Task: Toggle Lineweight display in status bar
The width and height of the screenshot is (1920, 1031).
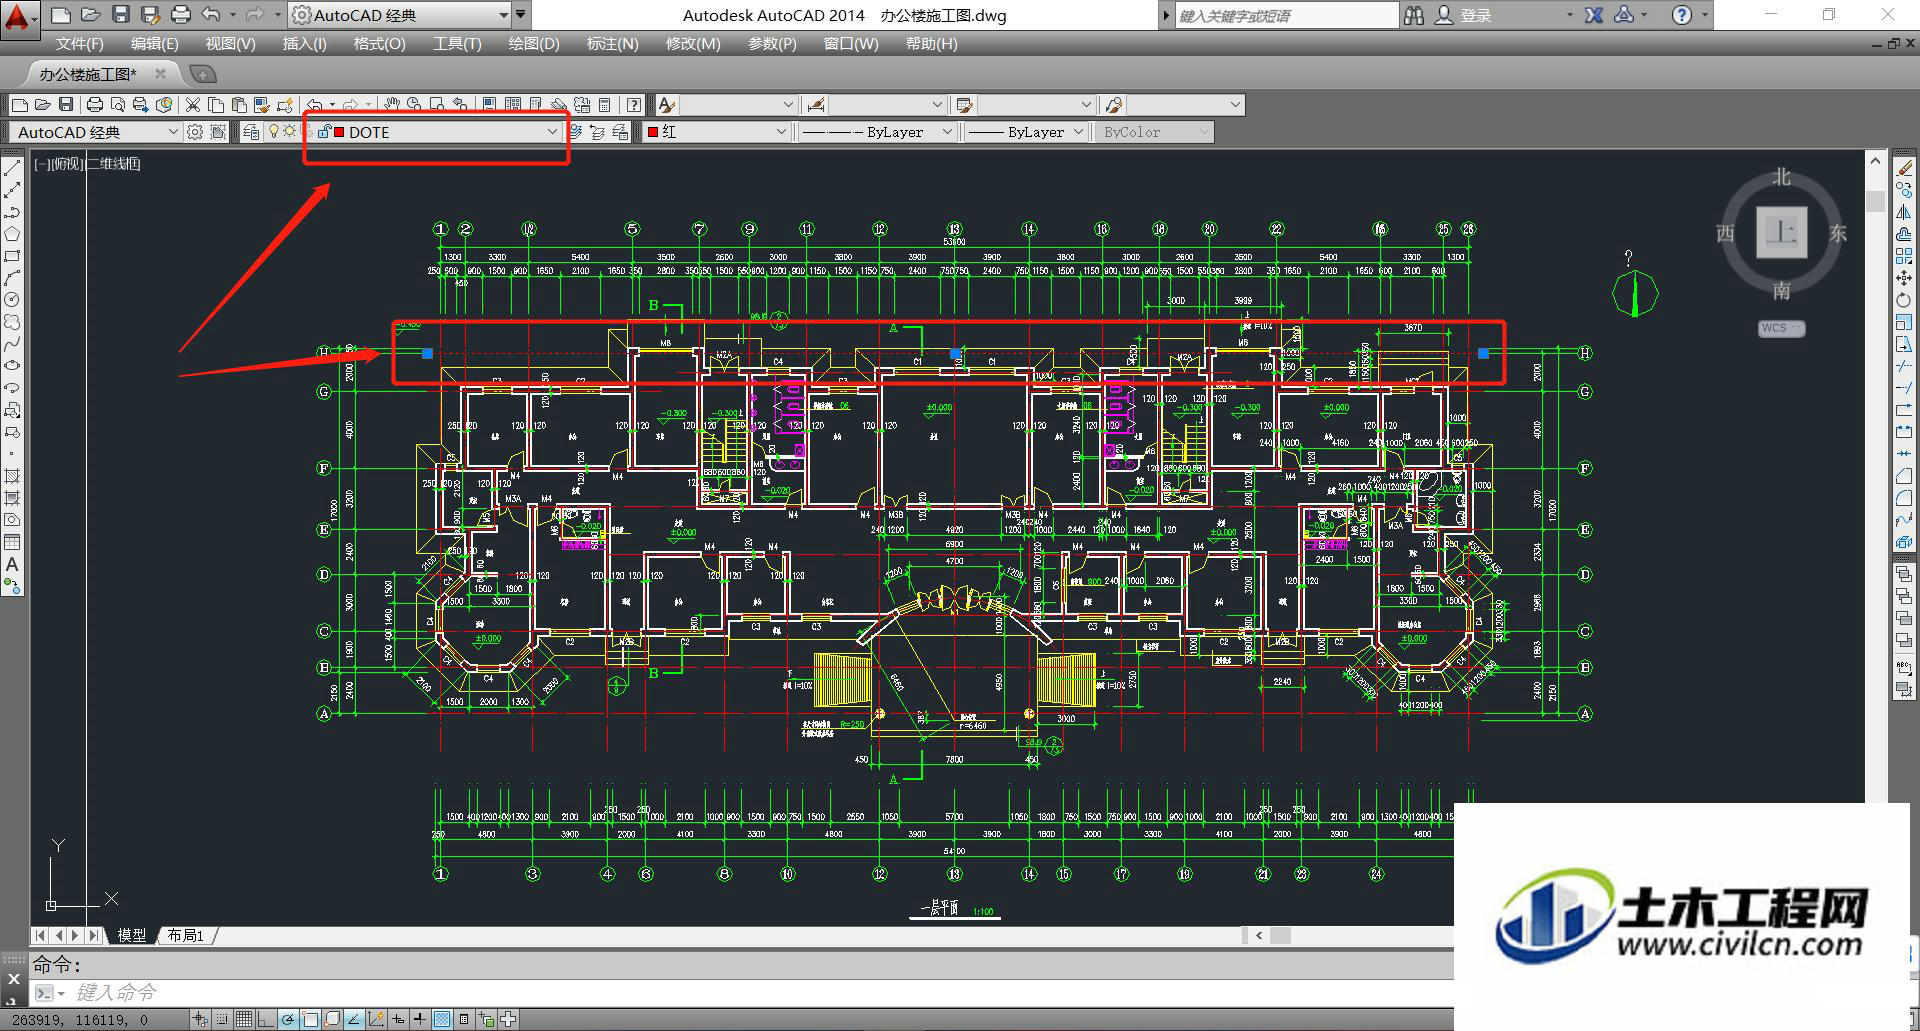Action: (420, 1020)
